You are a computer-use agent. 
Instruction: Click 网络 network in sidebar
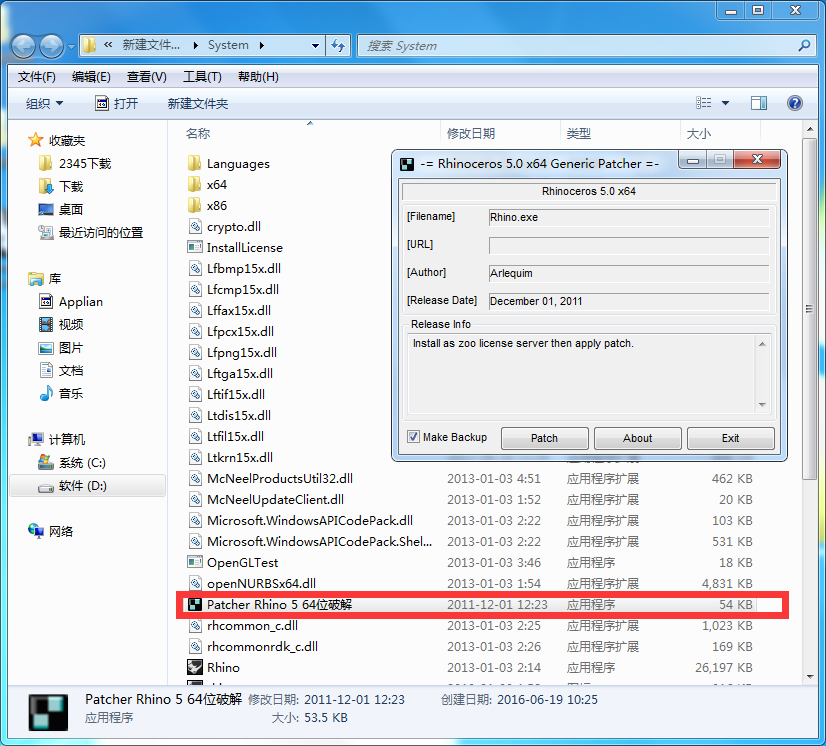coord(51,531)
